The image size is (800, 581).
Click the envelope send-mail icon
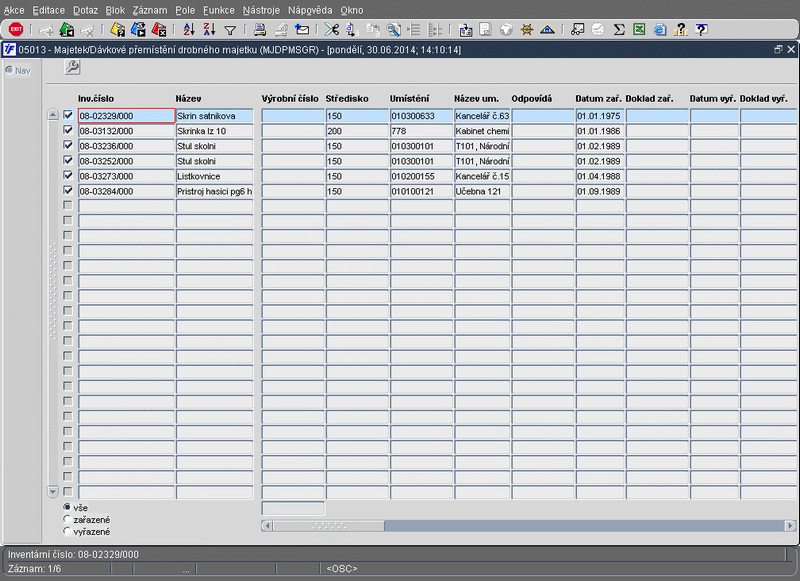pyautogui.click(x=302, y=30)
